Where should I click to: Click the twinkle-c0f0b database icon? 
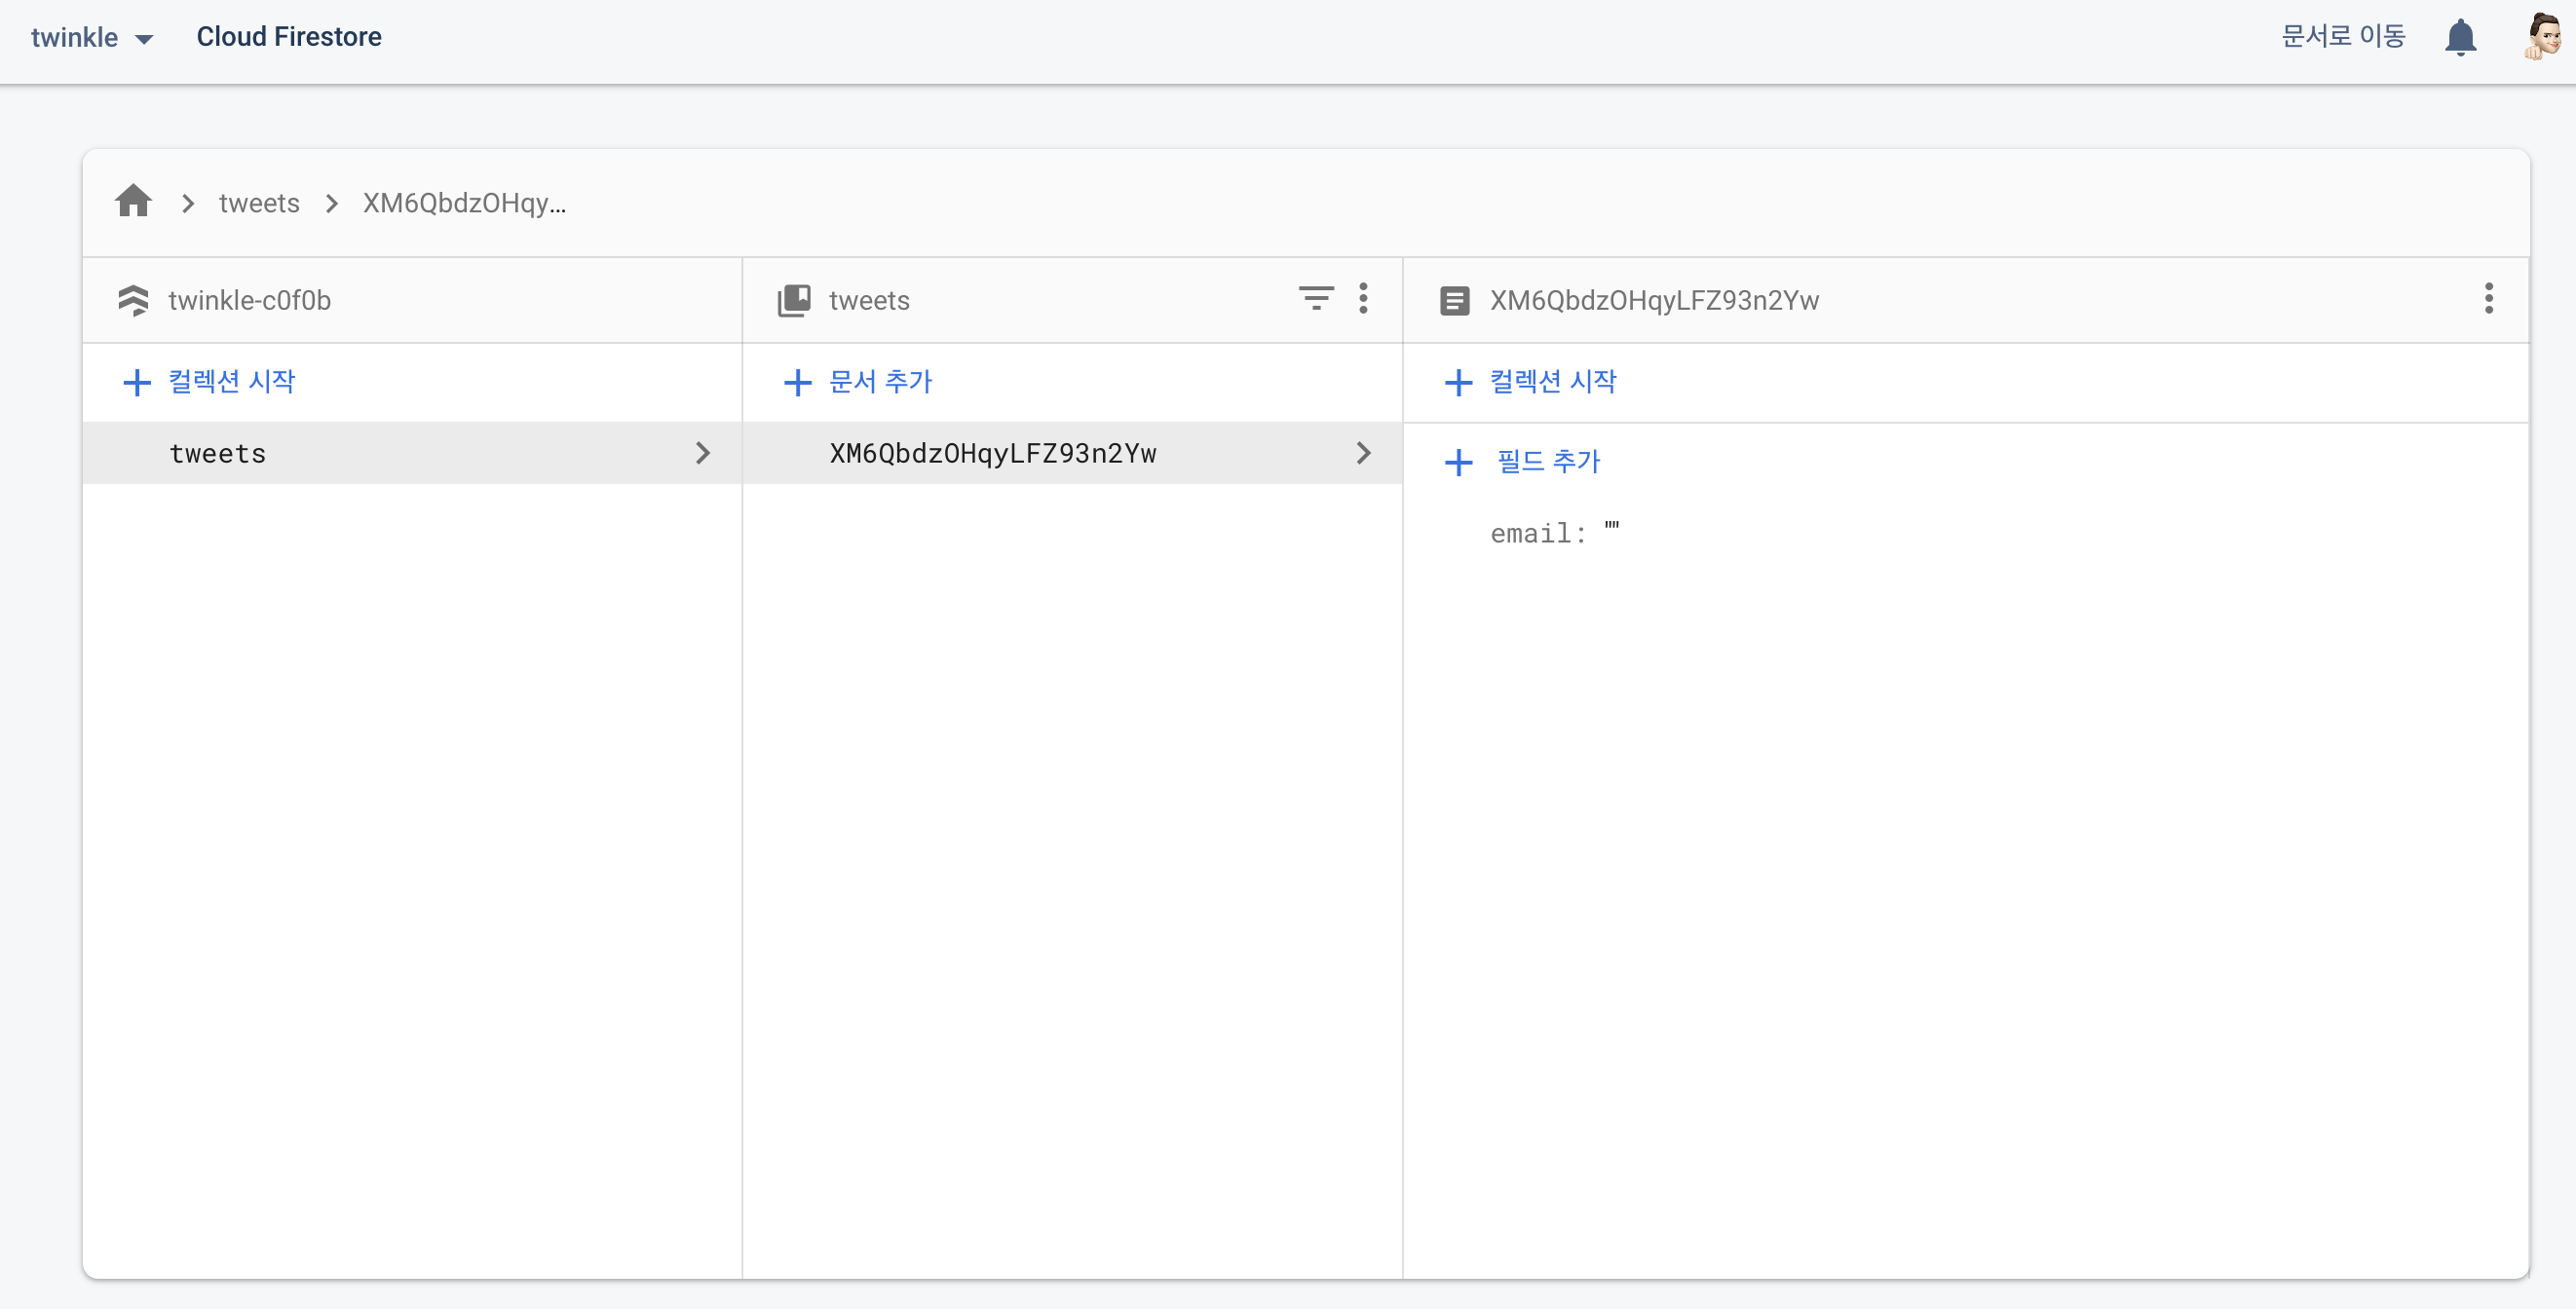tap(133, 300)
